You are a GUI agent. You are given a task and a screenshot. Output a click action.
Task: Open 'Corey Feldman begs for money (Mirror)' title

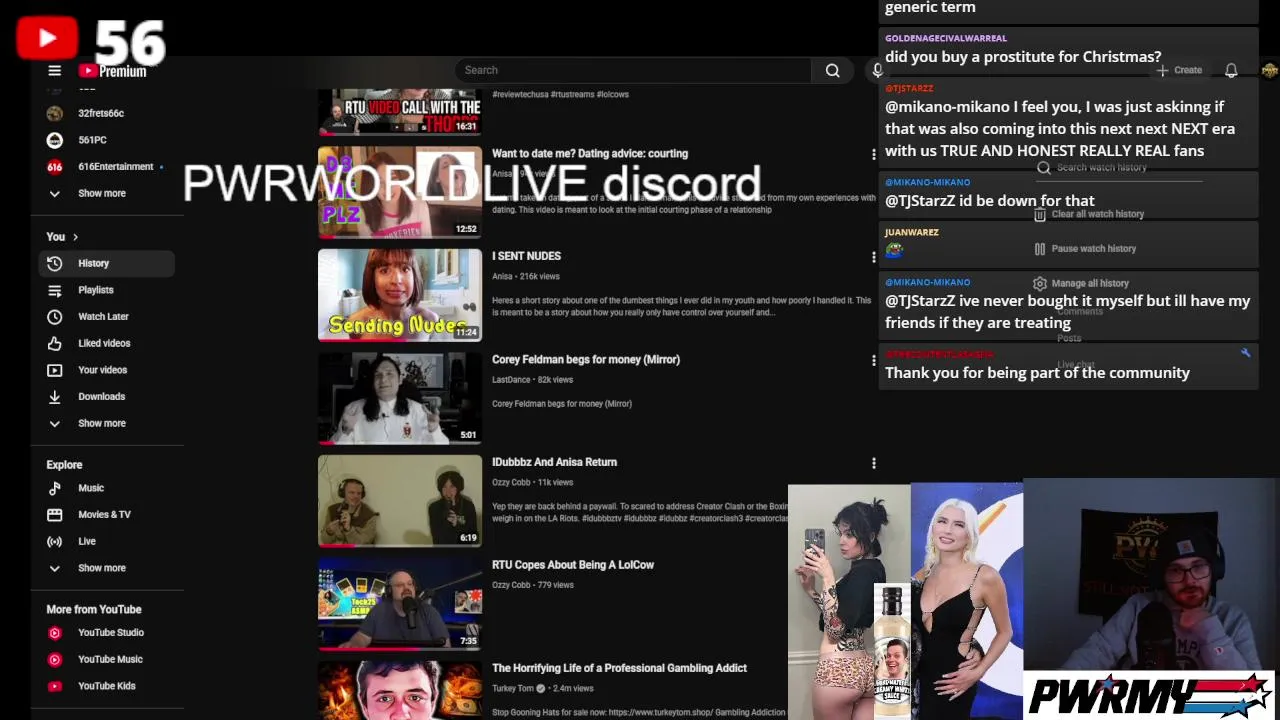coord(586,359)
